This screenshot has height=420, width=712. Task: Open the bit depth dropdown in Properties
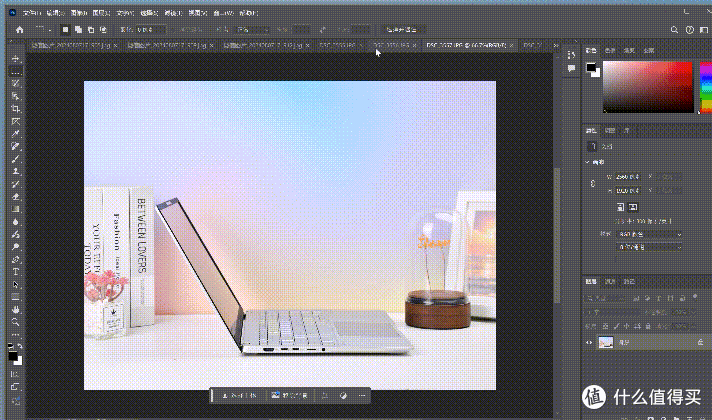pyautogui.click(x=649, y=247)
